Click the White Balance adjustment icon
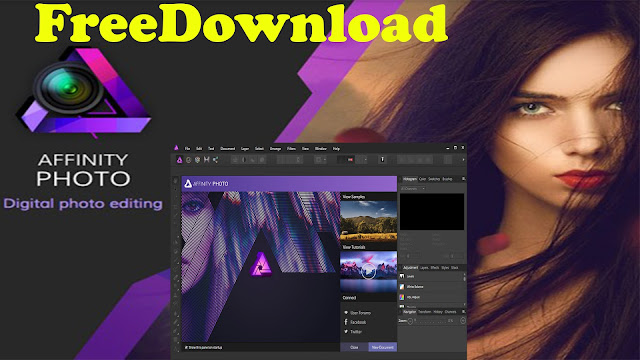Viewport: 640px width, 360px height. pyautogui.click(x=402, y=287)
